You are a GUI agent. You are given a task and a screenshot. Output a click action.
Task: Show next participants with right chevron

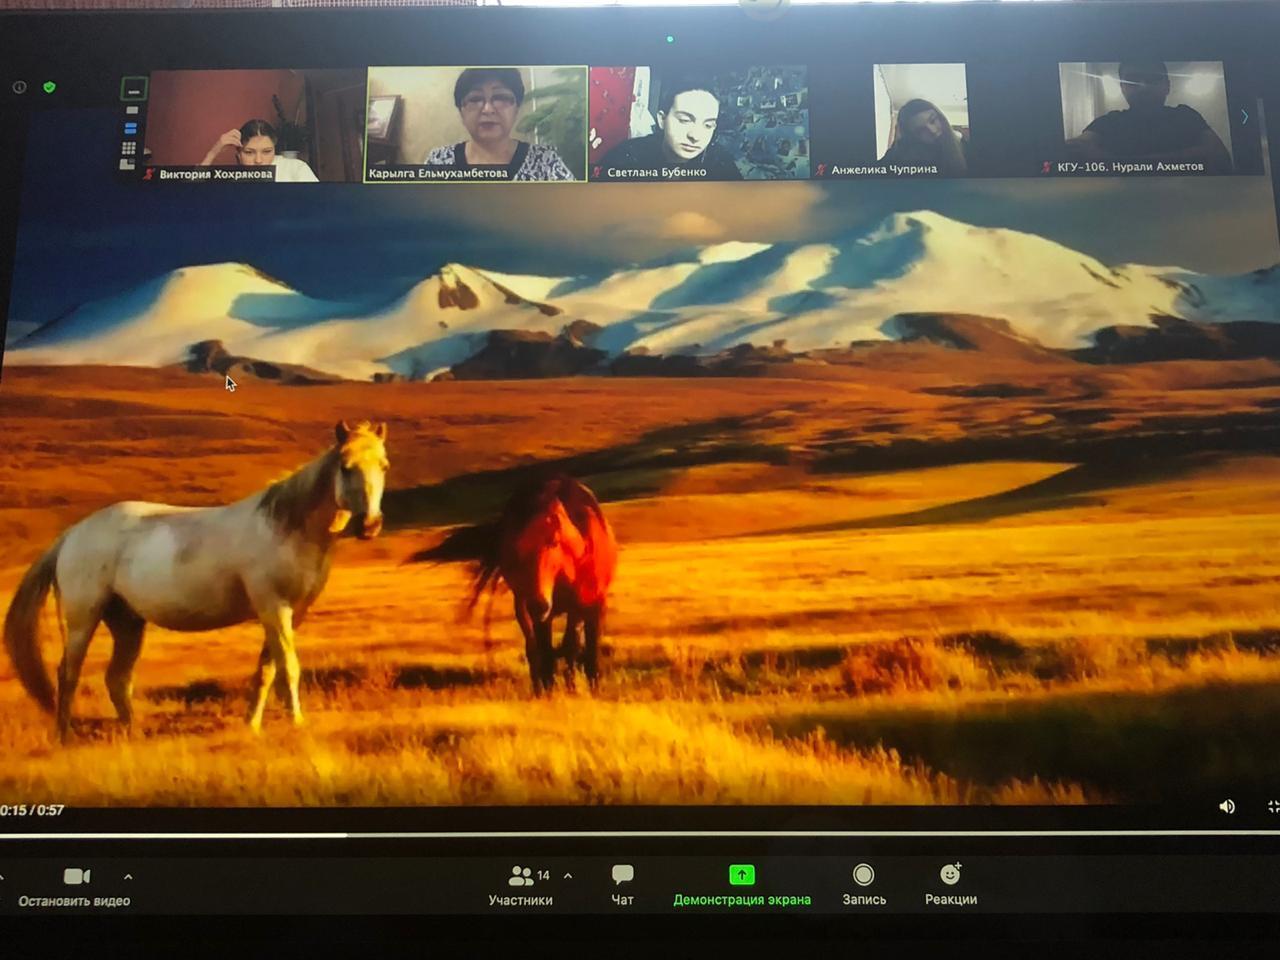pyautogui.click(x=1244, y=117)
